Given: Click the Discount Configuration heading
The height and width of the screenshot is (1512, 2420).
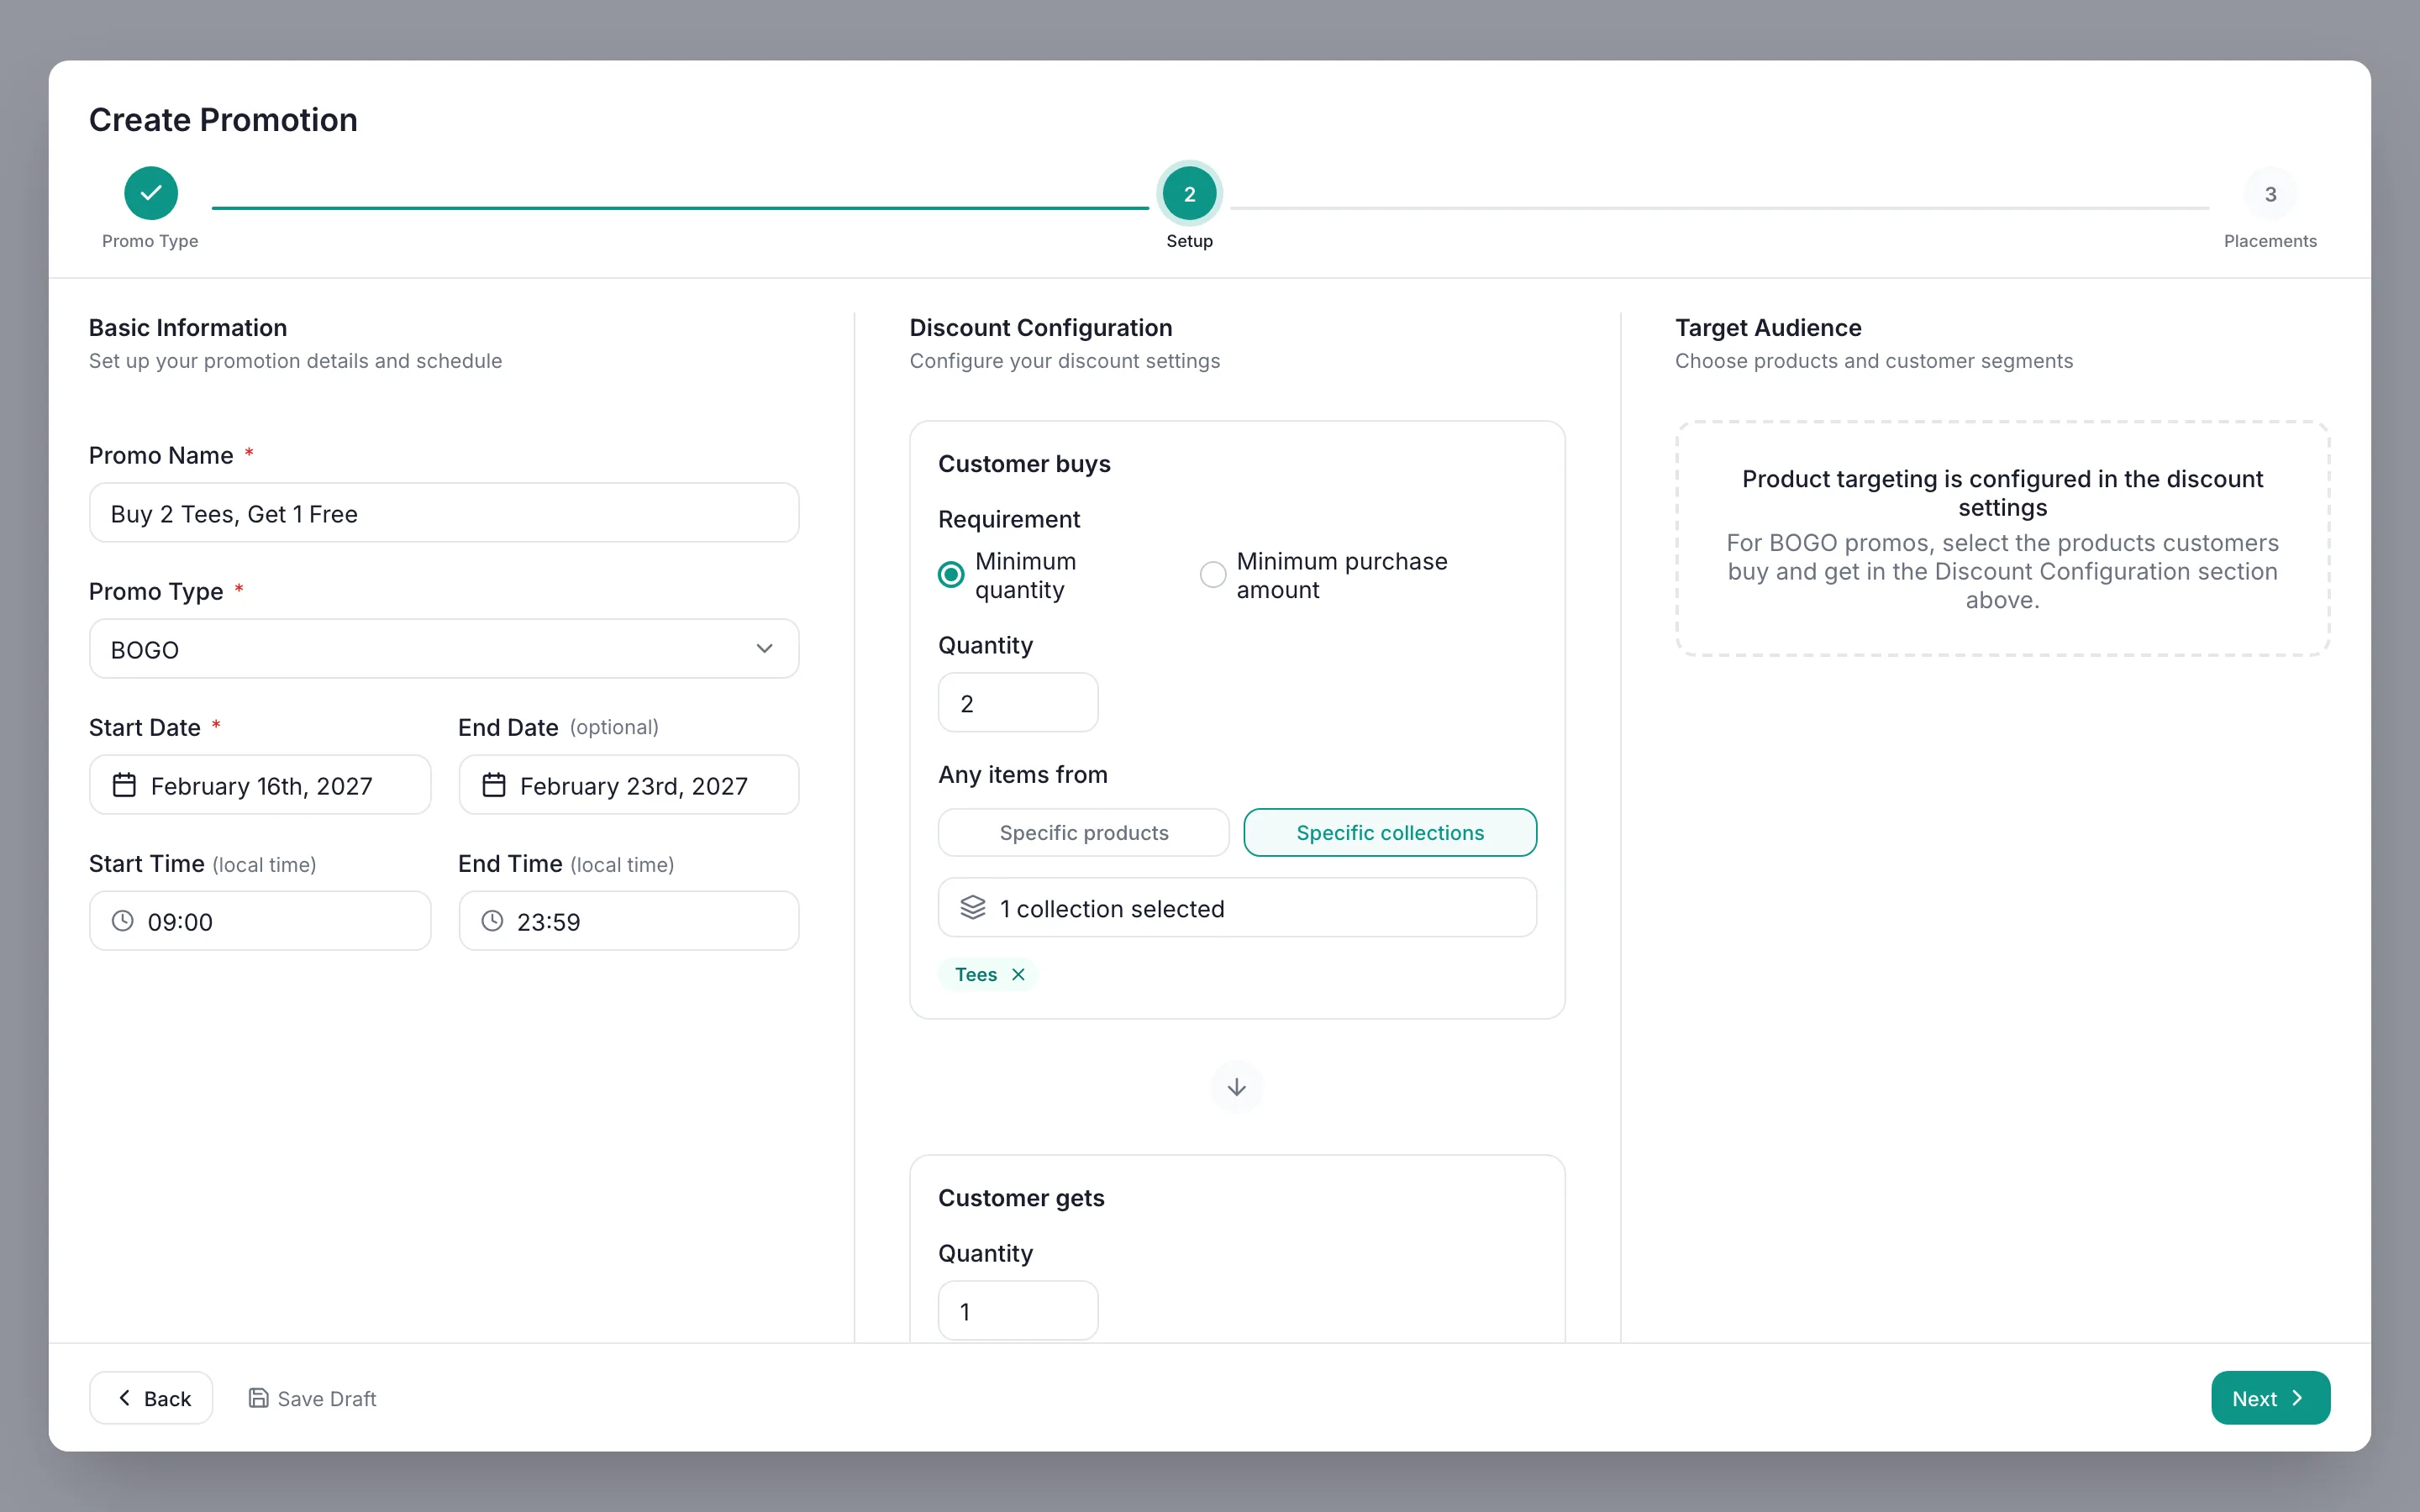Looking at the screenshot, I should click(1041, 328).
